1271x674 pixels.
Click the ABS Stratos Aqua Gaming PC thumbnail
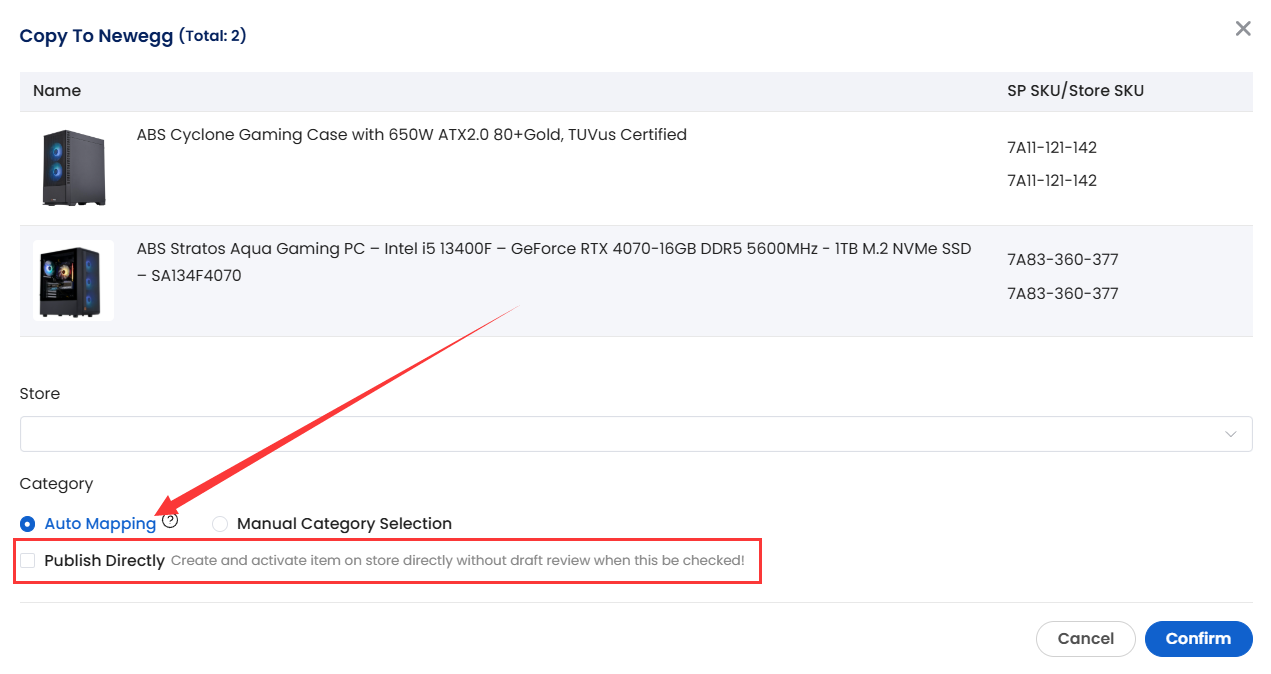tap(73, 281)
